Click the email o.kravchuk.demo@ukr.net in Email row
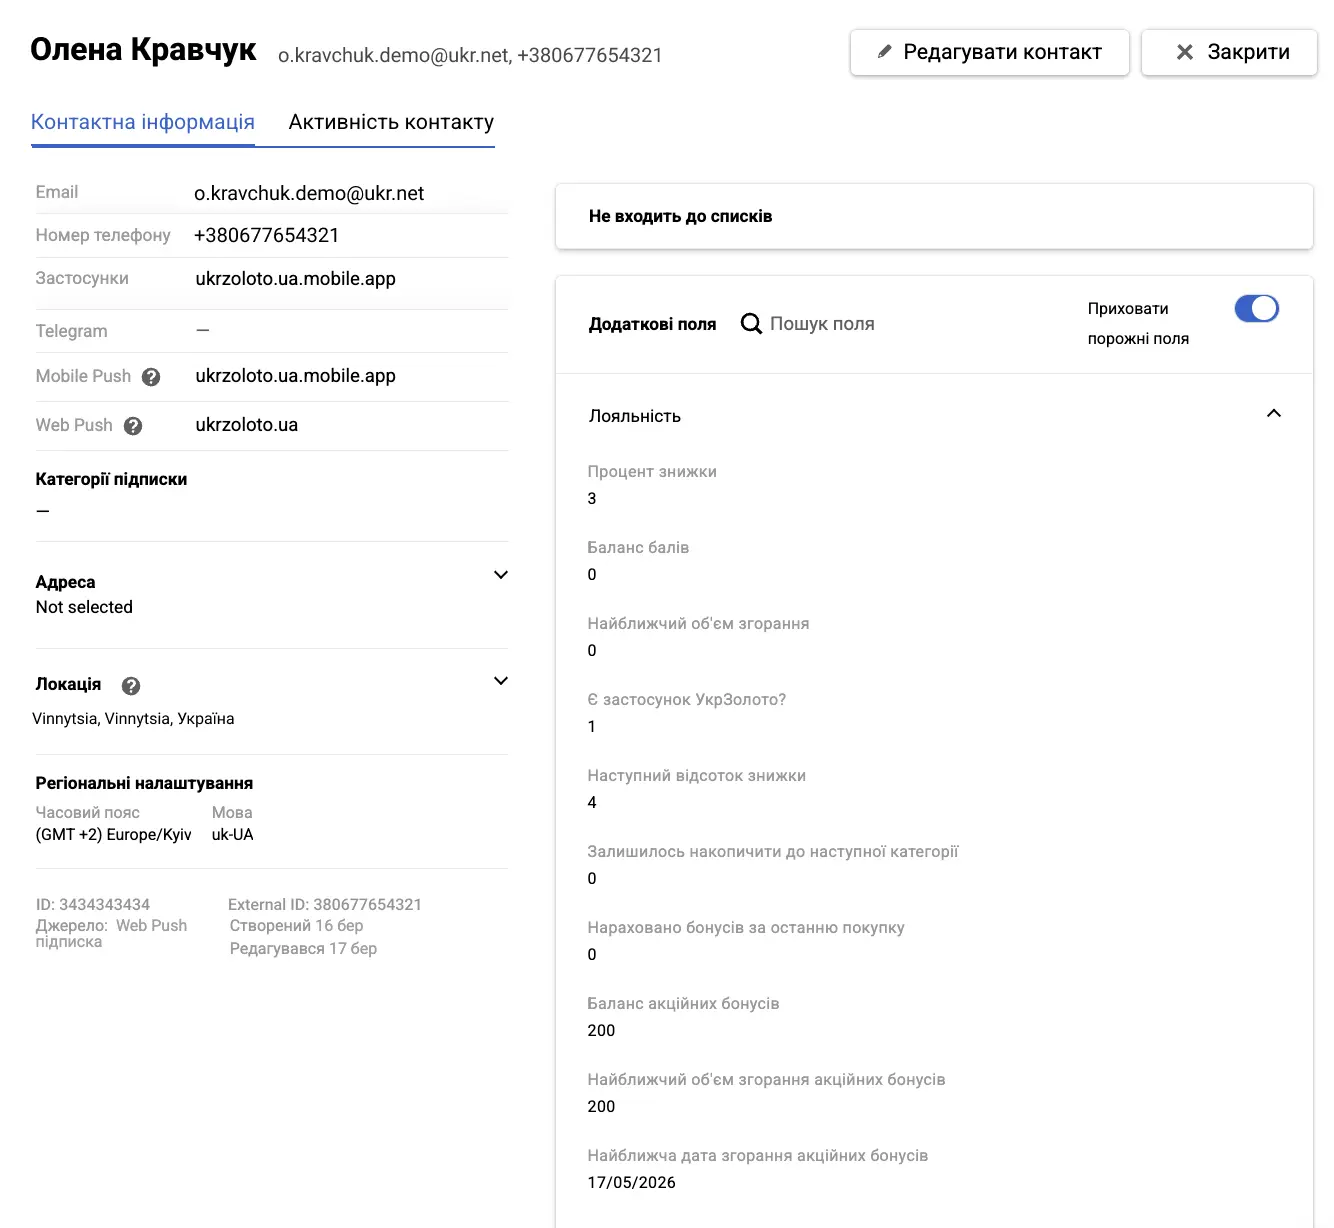 [309, 193]
